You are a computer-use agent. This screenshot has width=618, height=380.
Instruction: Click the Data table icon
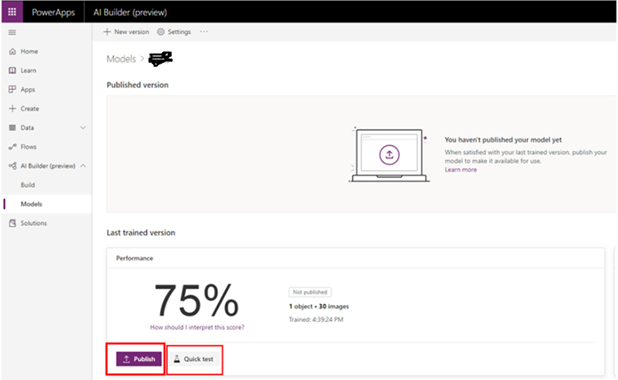point(13,127)
